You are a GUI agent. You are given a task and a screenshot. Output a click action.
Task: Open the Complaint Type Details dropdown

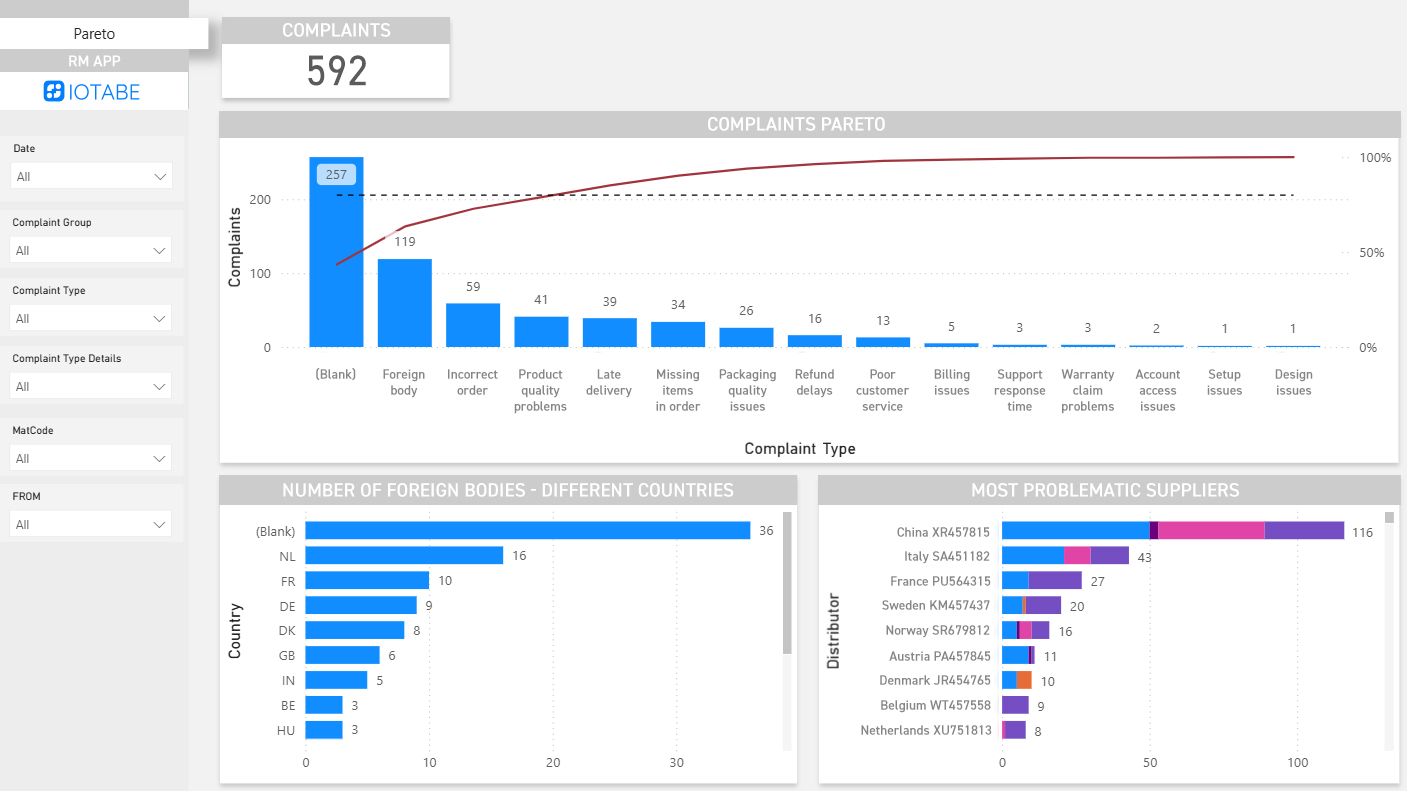[x=90, y=385]
